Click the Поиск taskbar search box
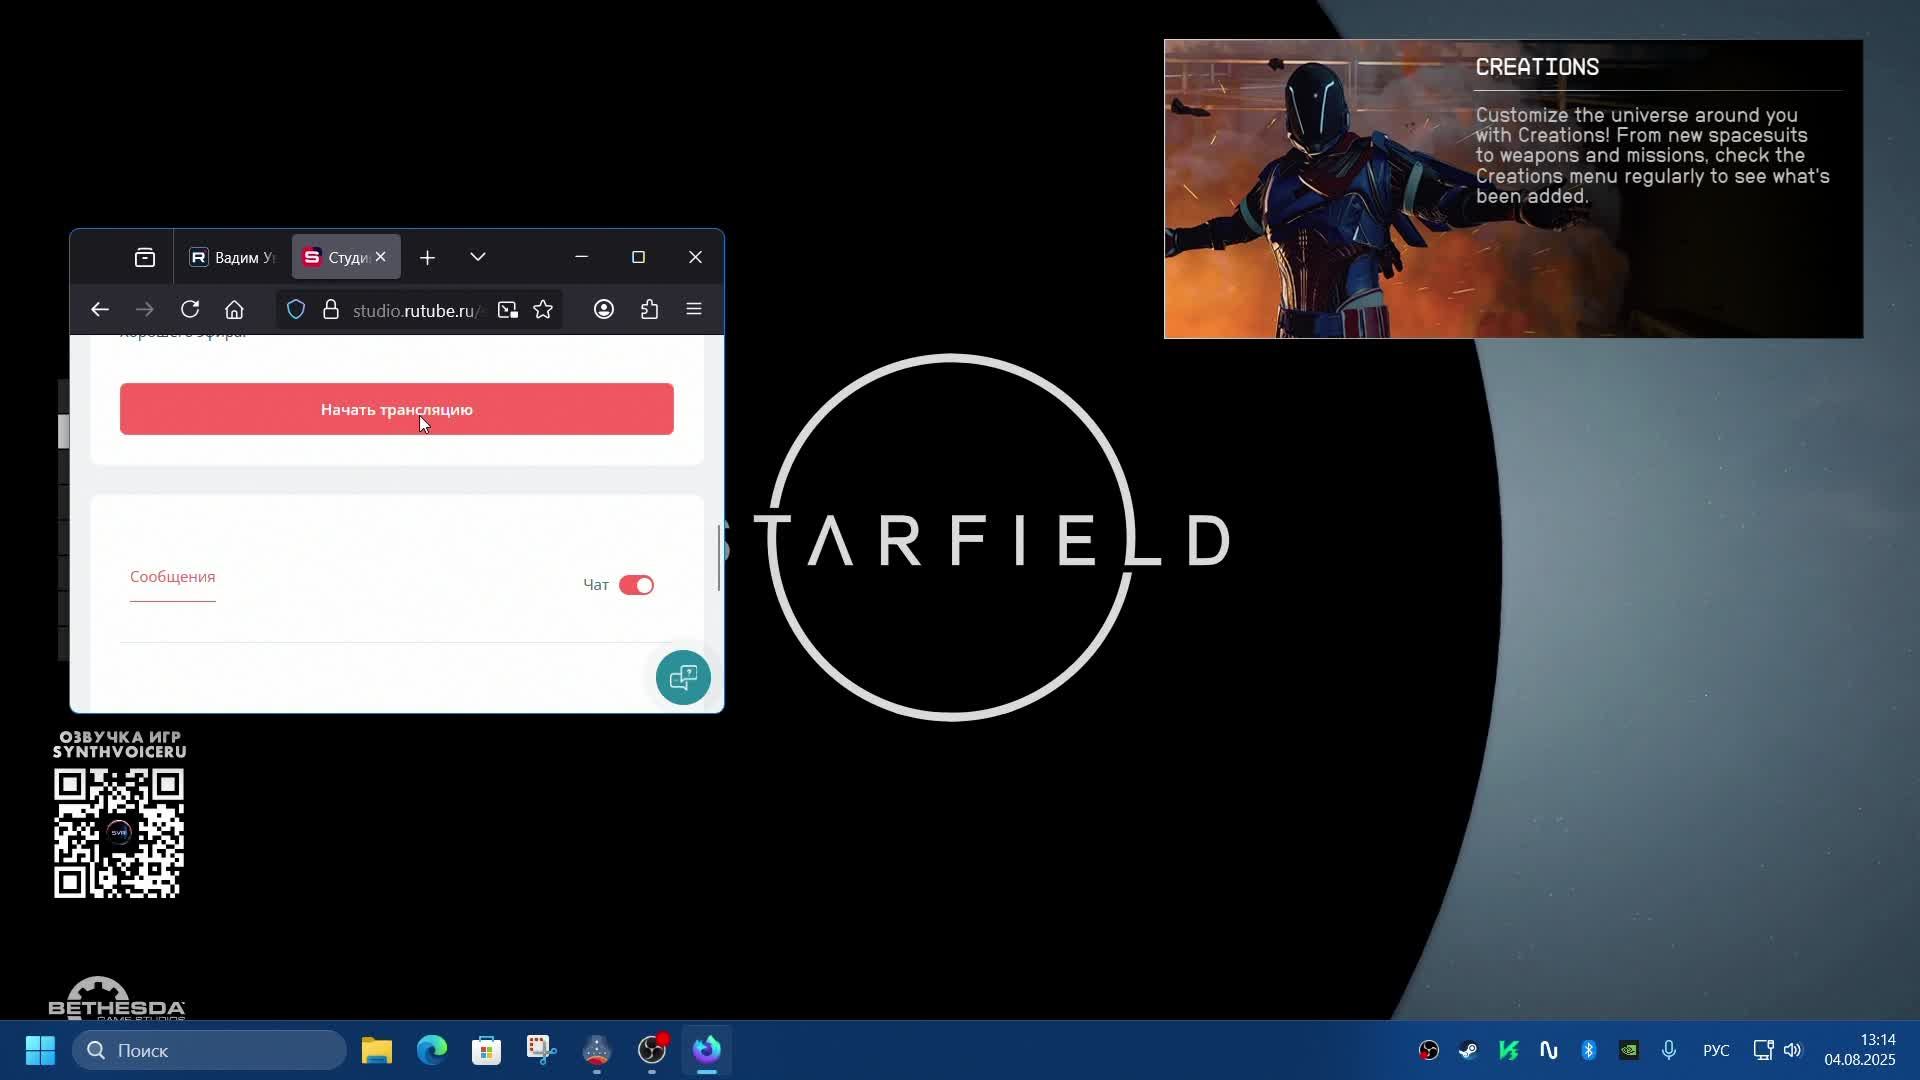Screen dimensions: 1920x1080 pos(209,1050)
